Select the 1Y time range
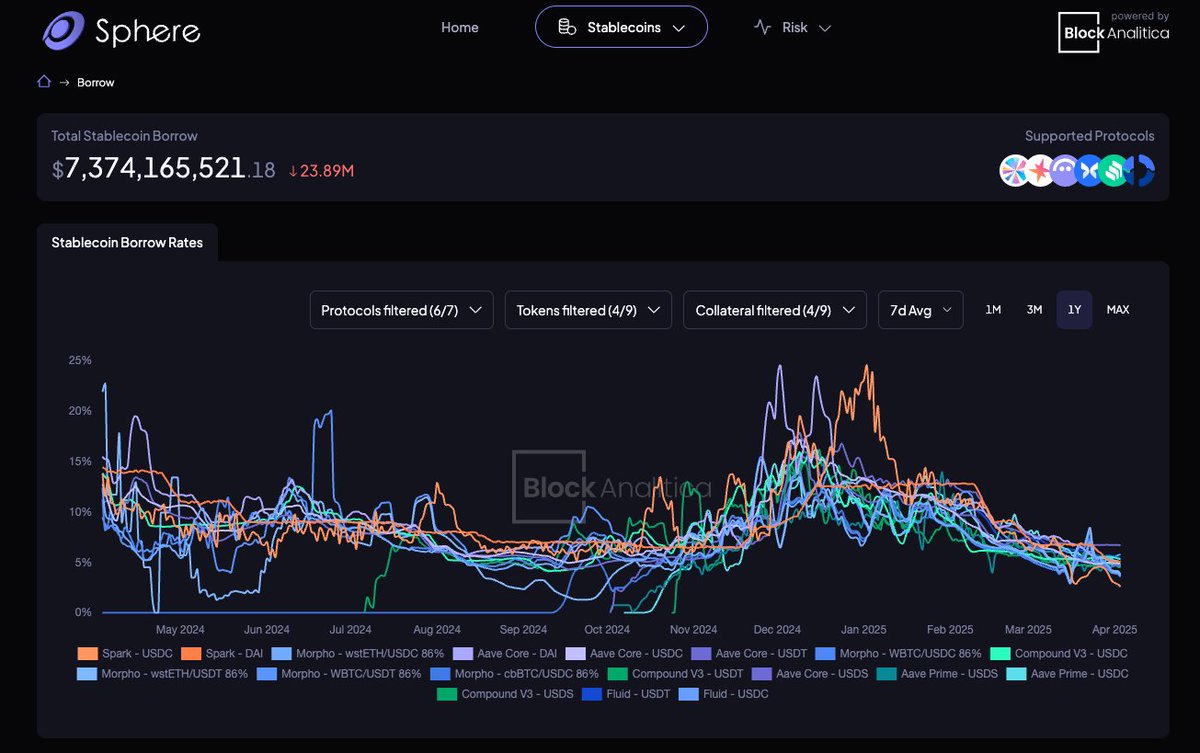1200x753 pixels. (x=1074, y=310)
